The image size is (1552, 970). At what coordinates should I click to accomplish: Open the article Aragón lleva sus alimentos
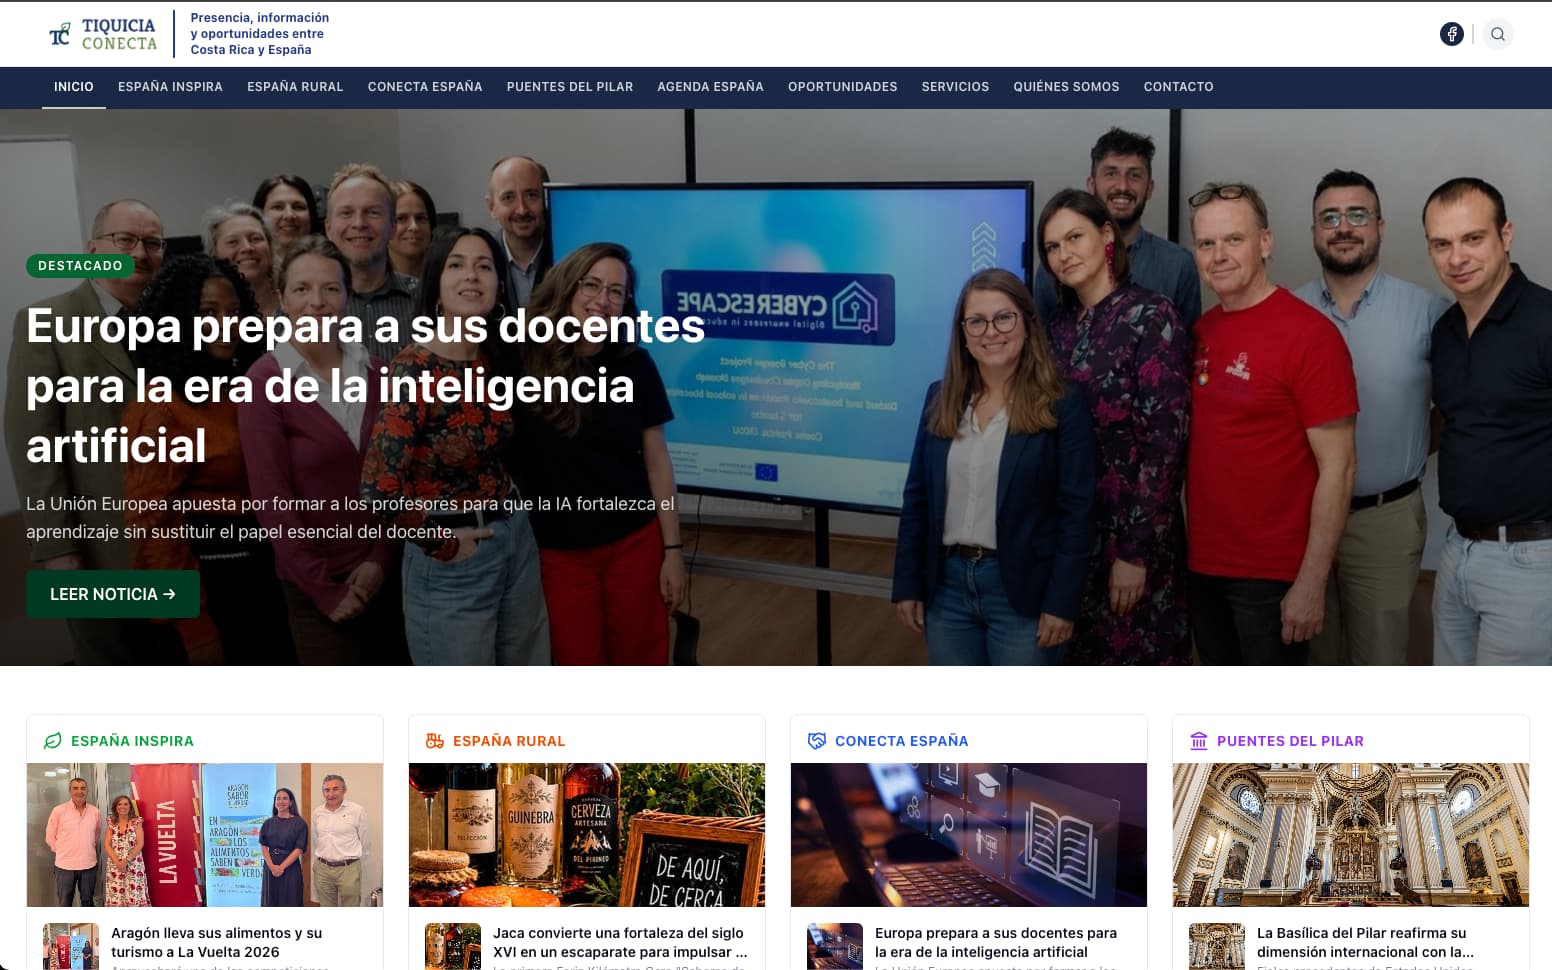click(x=216, y=942)
